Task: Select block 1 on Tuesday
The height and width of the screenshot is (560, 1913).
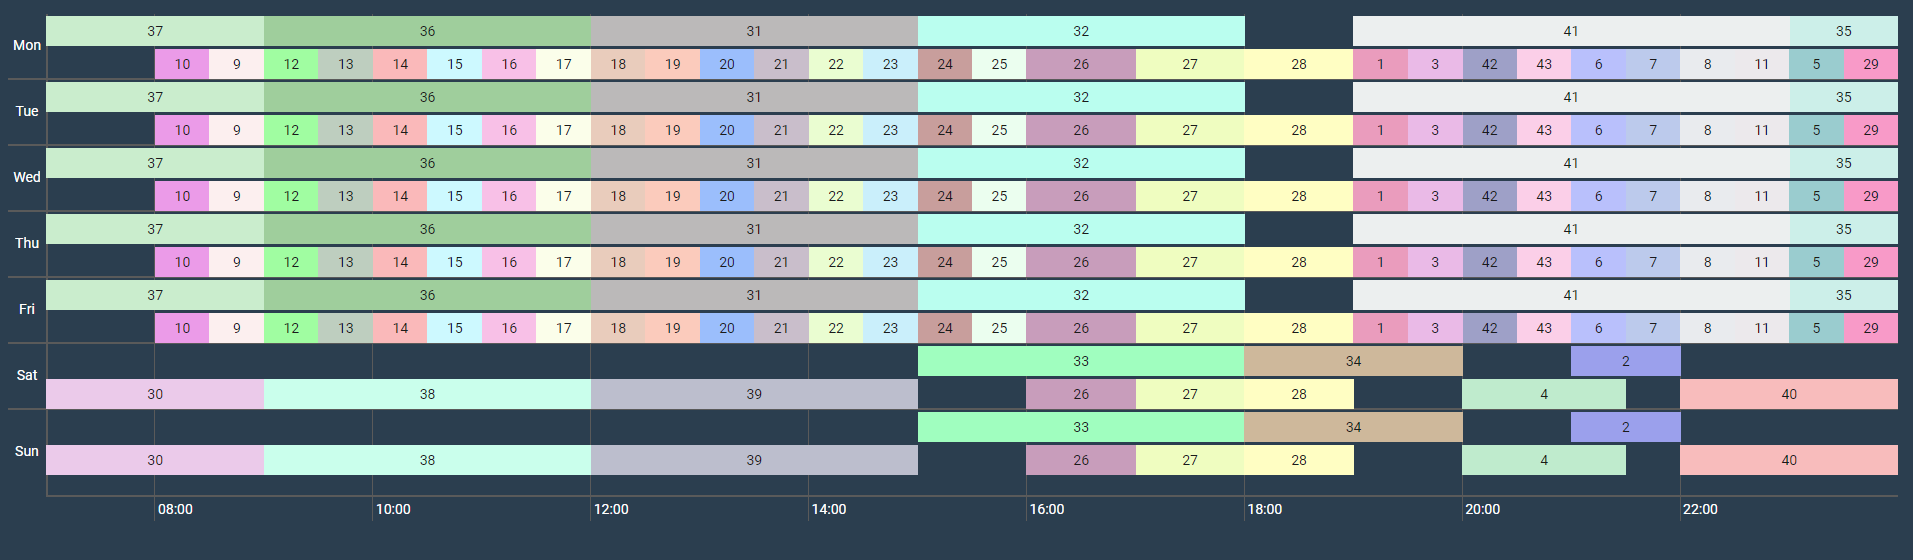Action: (x=1380, y=130)
